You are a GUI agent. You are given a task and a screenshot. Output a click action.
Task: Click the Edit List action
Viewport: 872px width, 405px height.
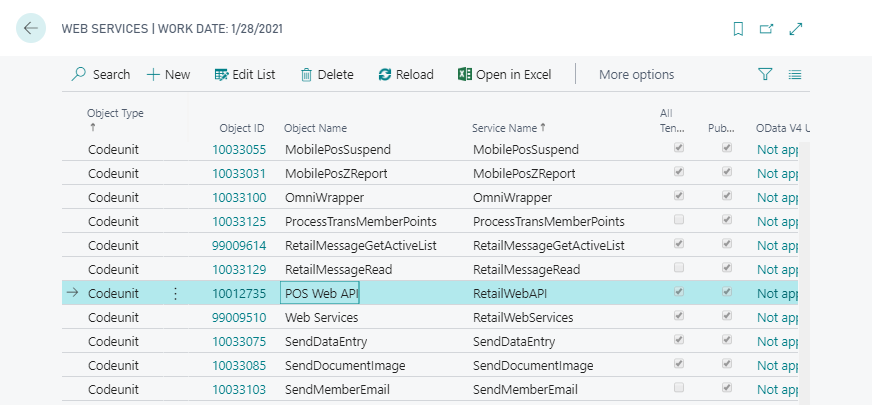pyautogui.click(x=245, y=74)
